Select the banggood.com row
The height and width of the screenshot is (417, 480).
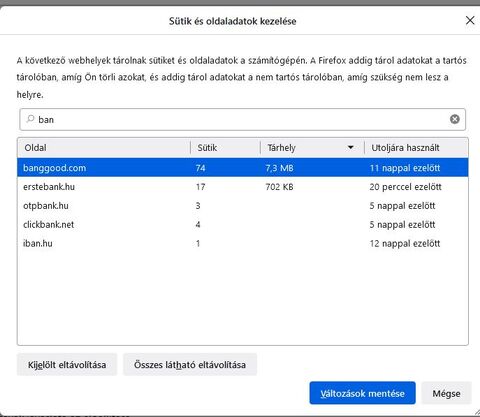243,168
